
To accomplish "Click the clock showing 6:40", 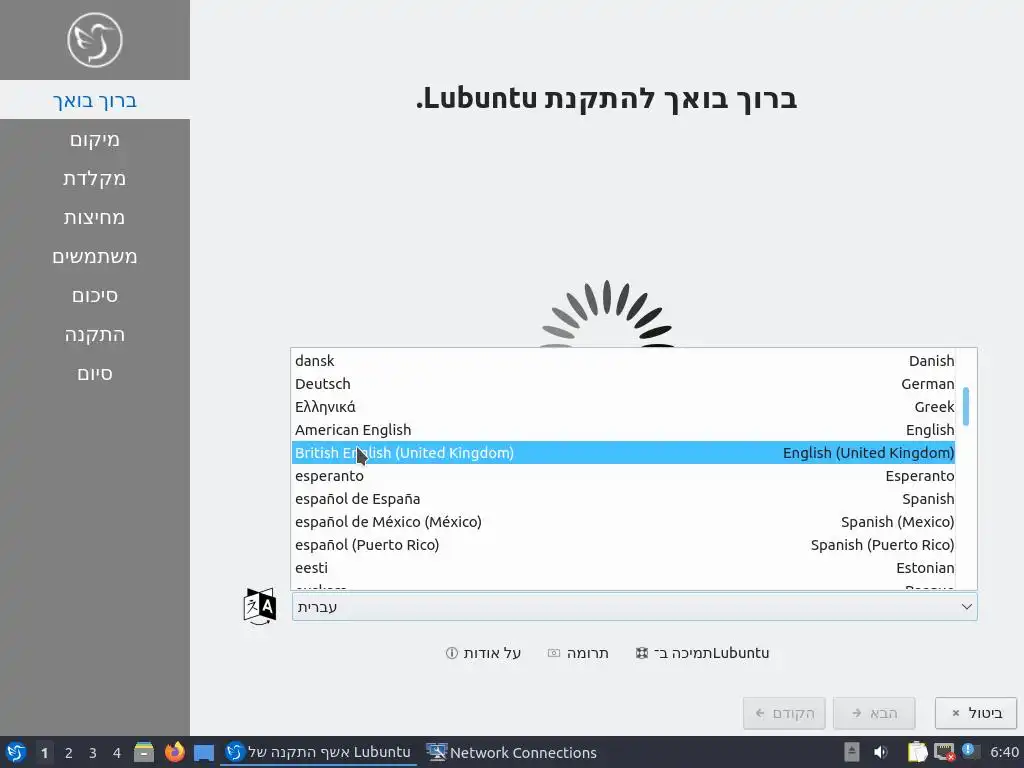I will click(1004, 752).
